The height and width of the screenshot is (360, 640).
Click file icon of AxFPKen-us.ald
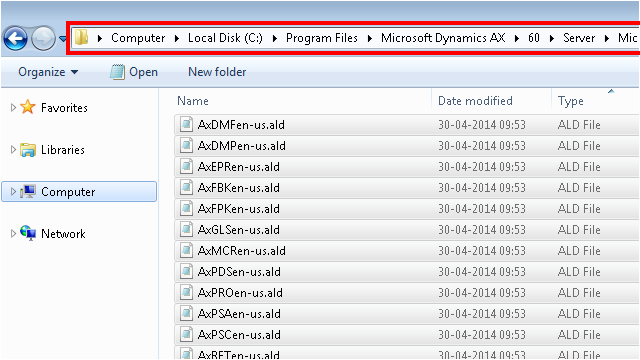click(186, 208)
